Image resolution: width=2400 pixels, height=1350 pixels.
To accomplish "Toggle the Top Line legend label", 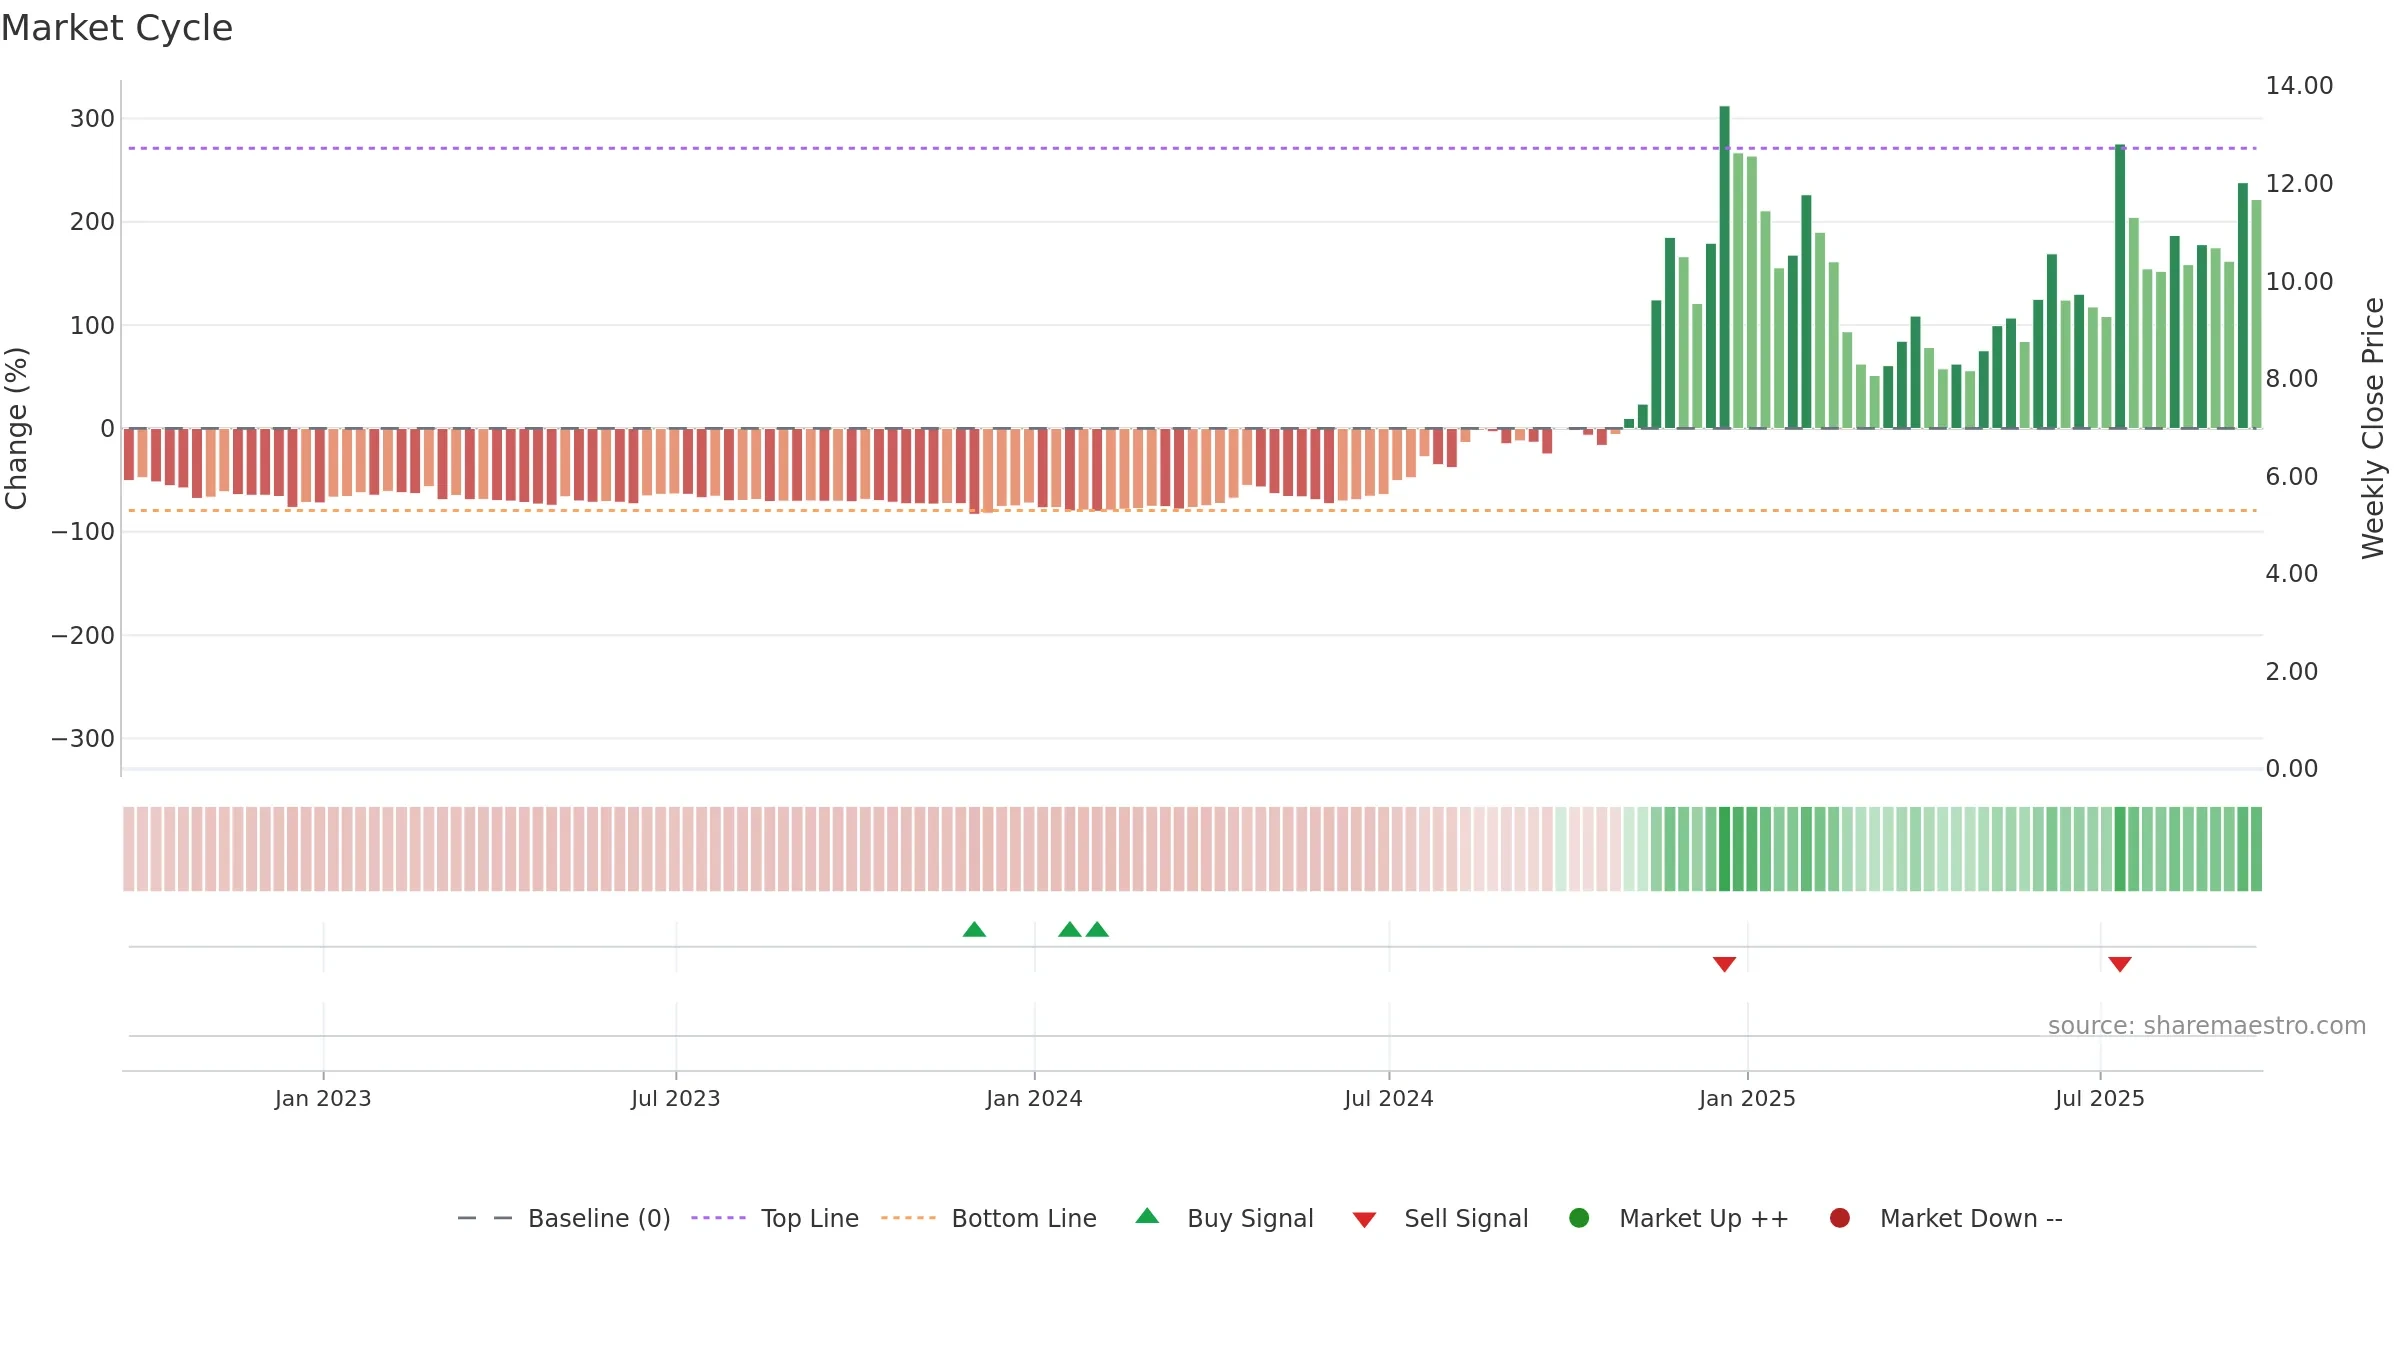I will tap(810, 1219).
